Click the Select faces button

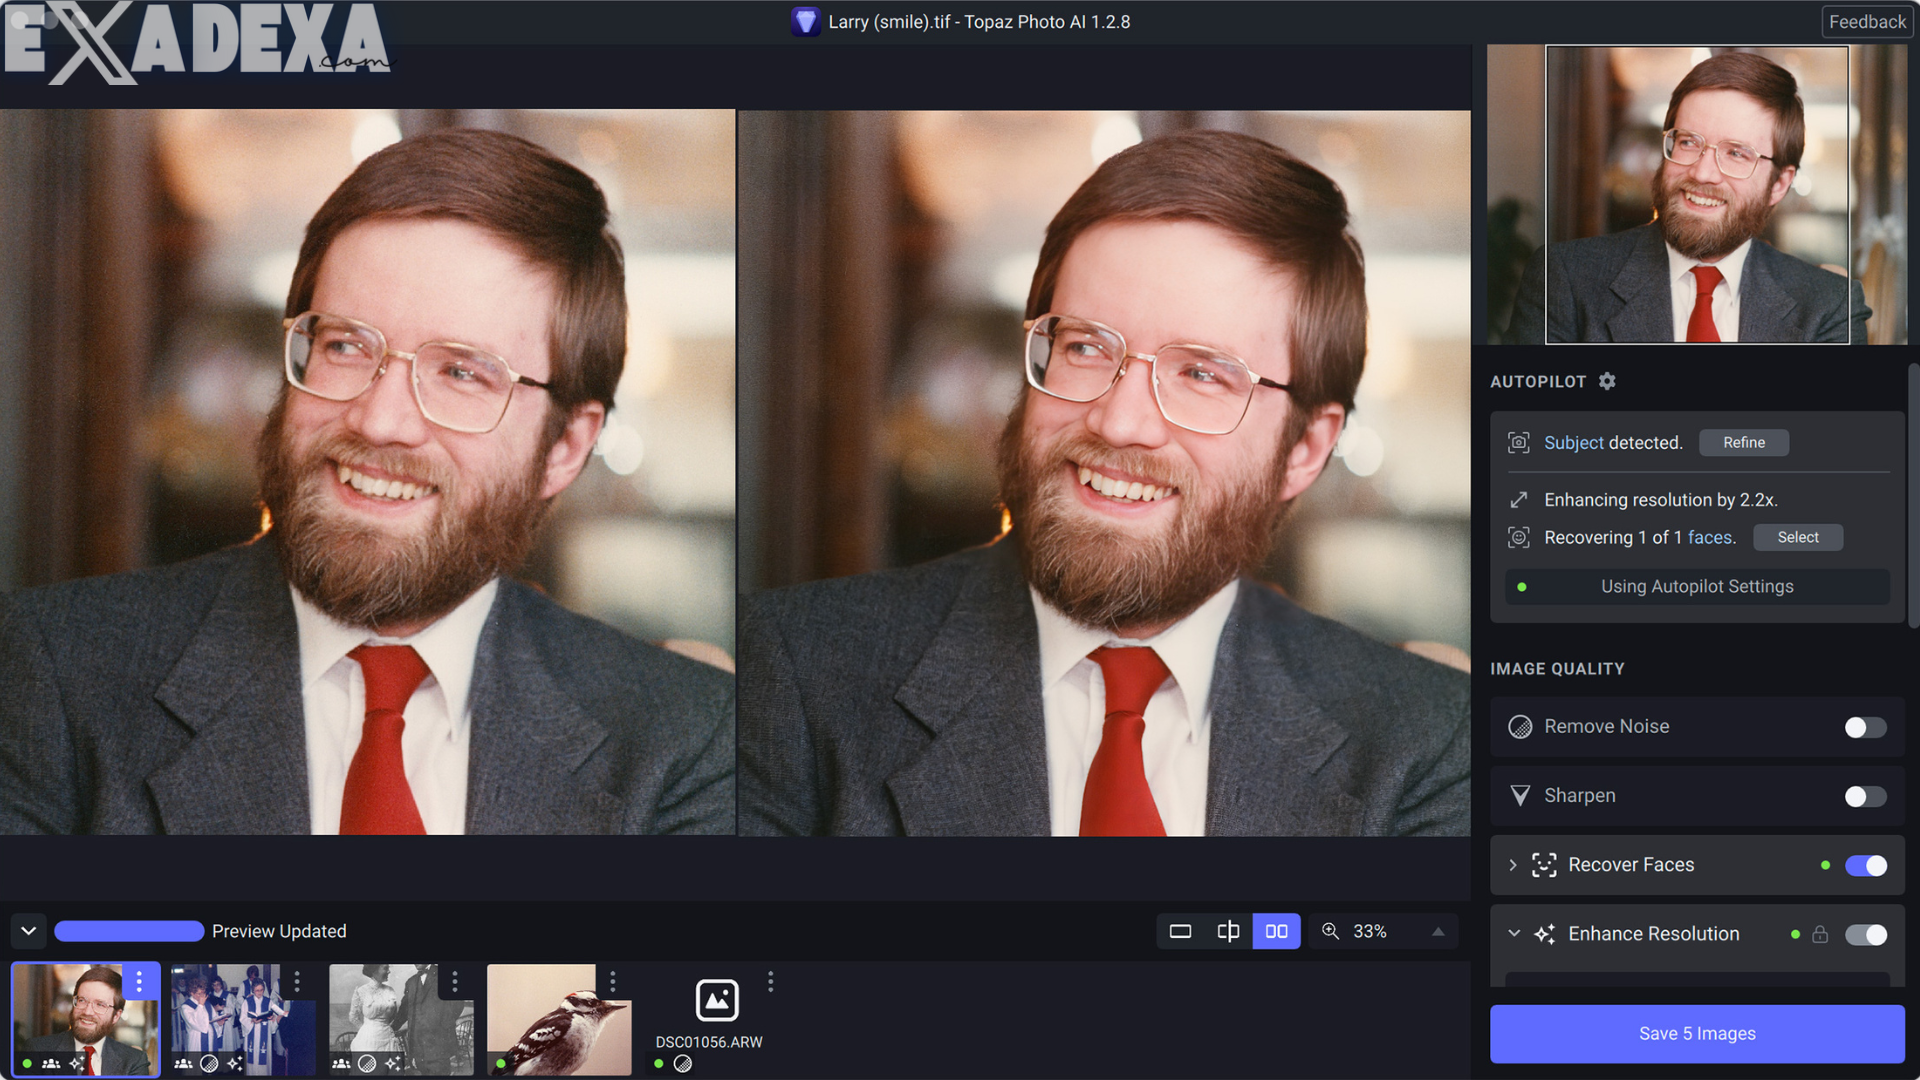[x=1797, y=537]
